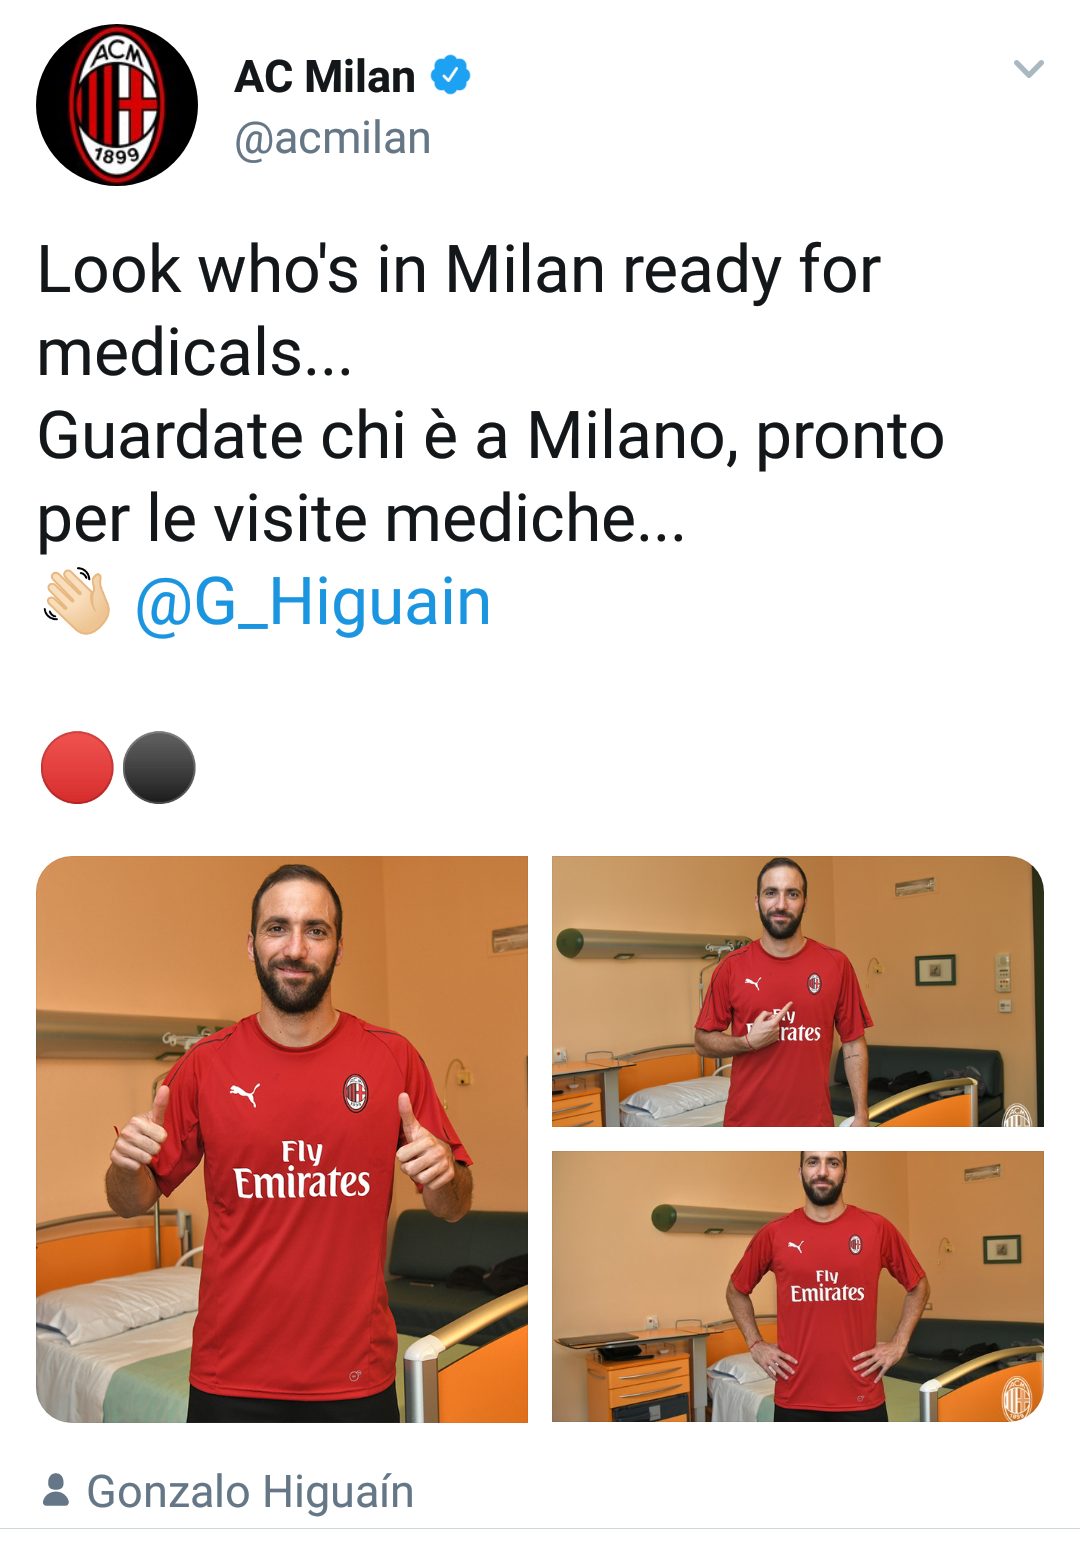Open the hands-on-hips photo
Viewport: 1080px width, 1558px height.
point(798,1286)
